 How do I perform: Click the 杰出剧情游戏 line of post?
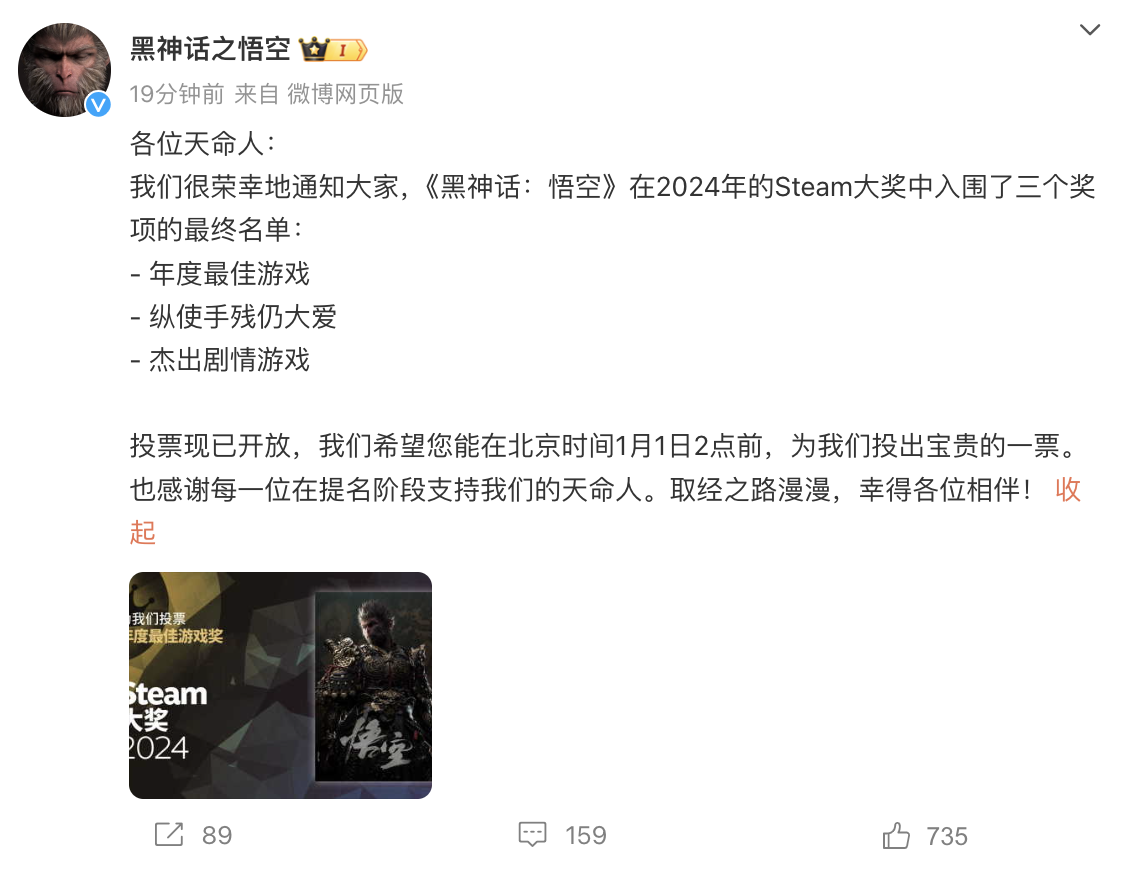pyautogui.click(x=220, y=360)
